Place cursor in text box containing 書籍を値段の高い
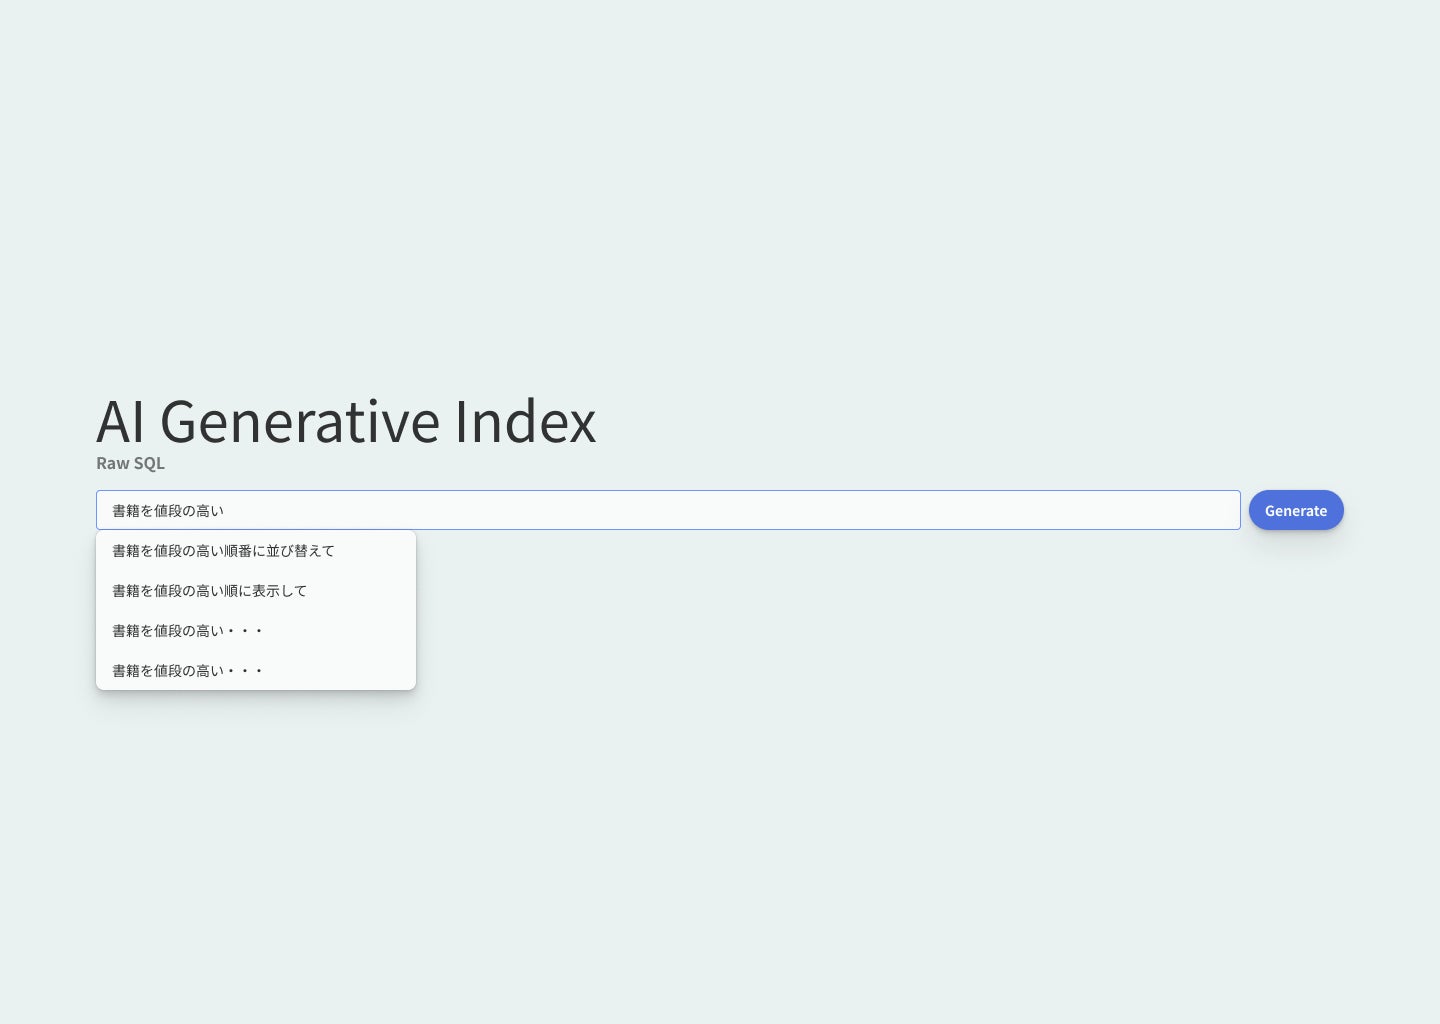 click(667, 510)
